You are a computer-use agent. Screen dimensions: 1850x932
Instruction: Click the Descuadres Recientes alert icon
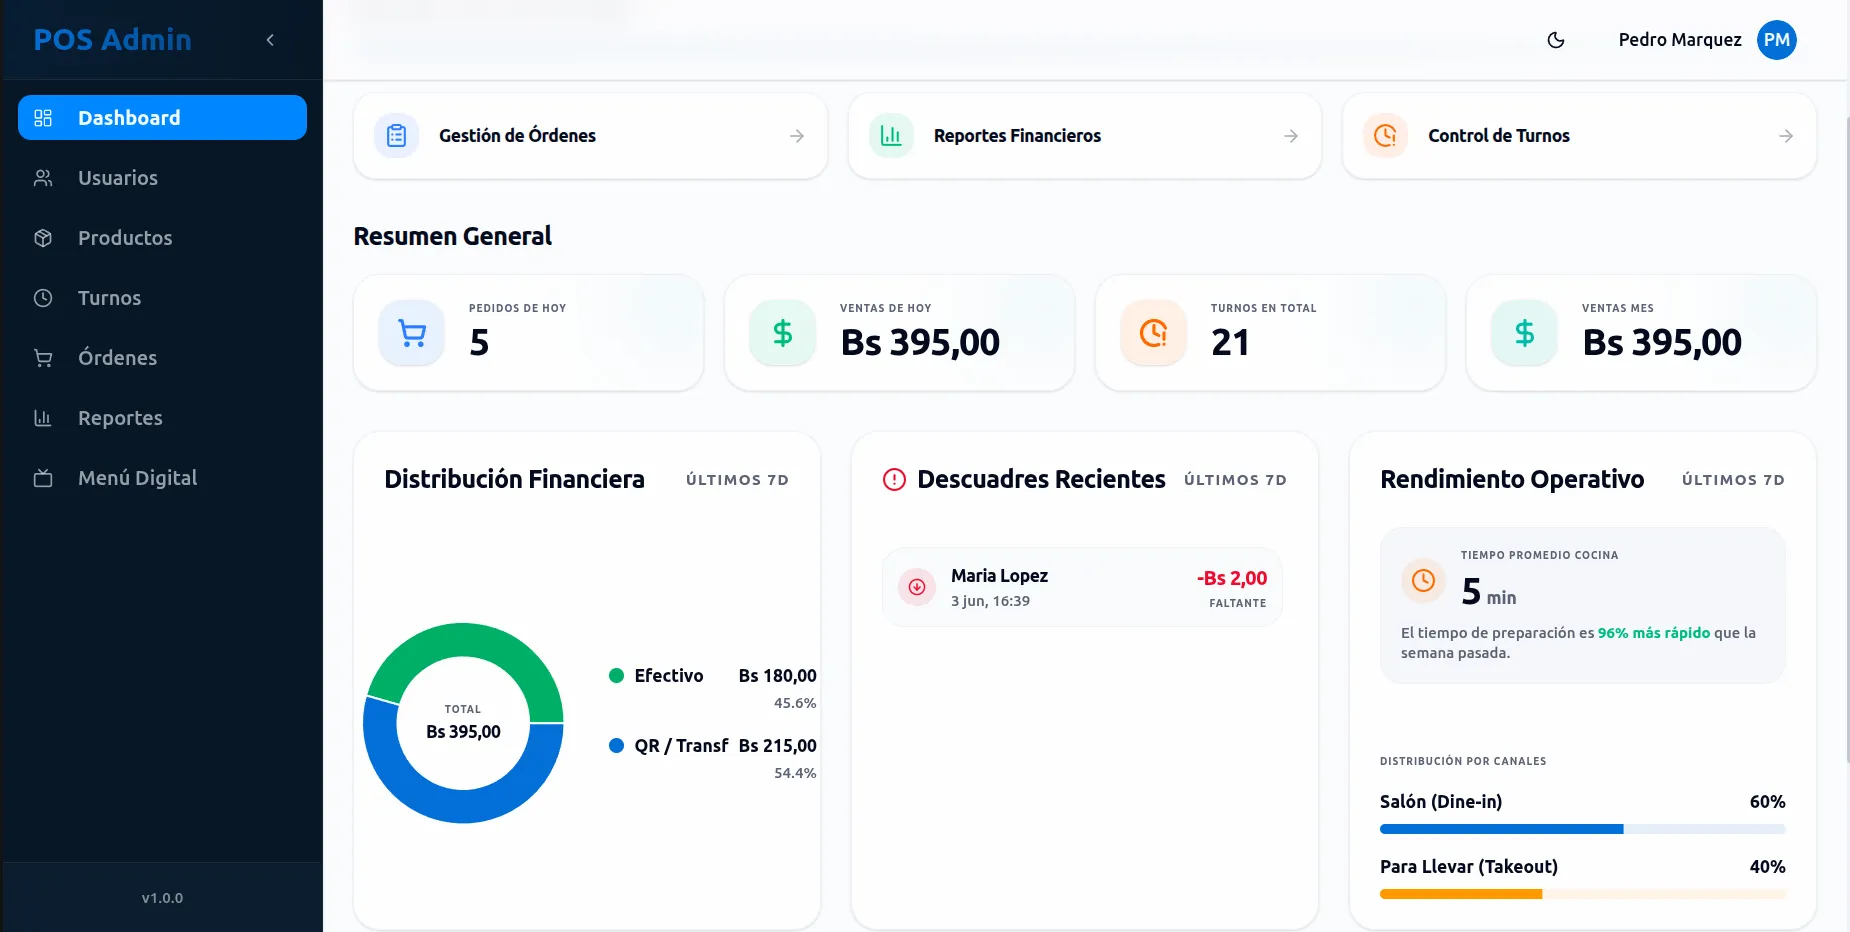coord(894,480)
